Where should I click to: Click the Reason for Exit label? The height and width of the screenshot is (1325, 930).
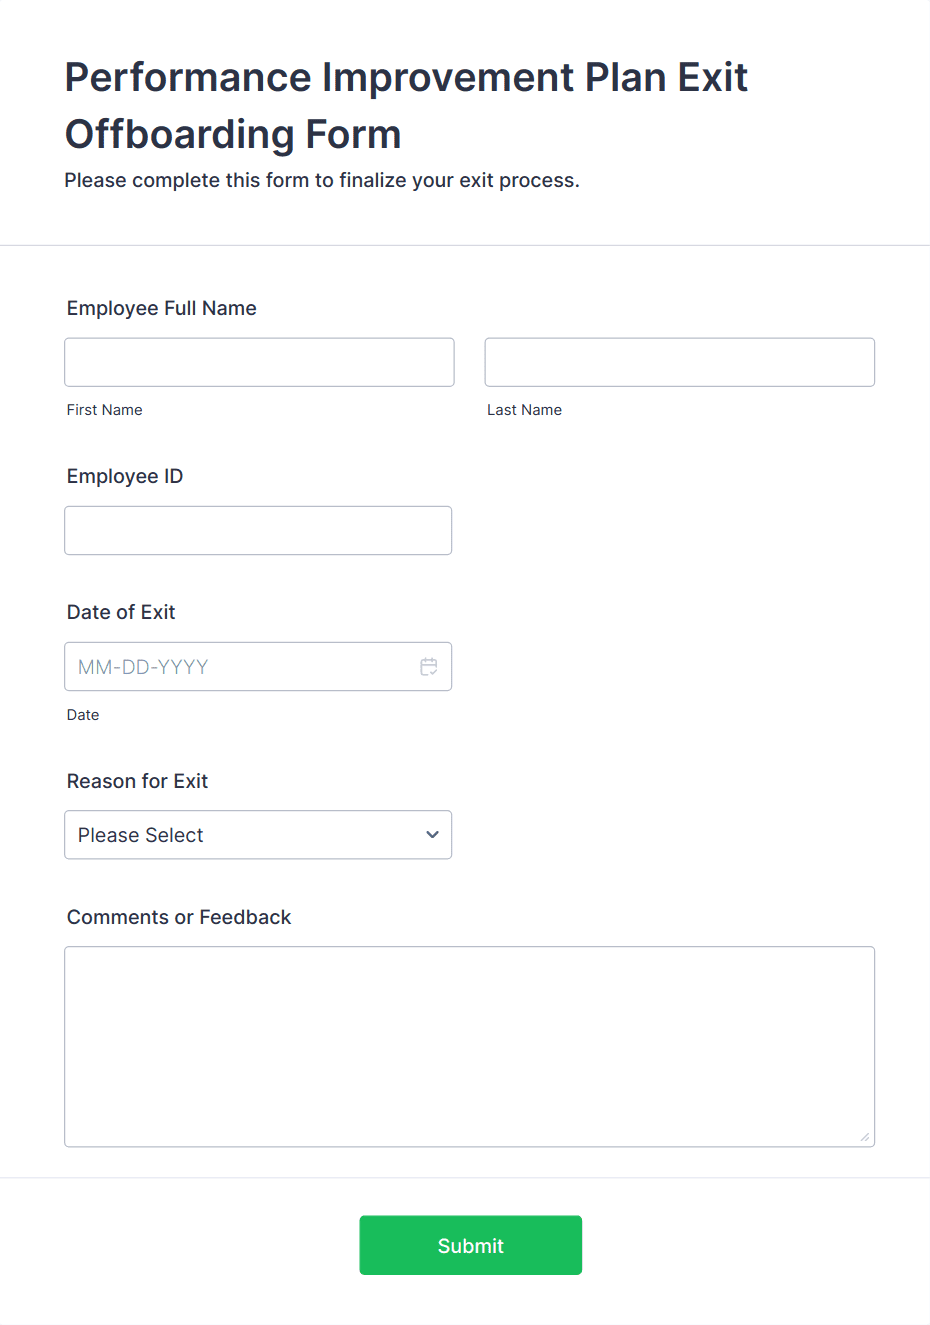pyautogui.click(x=138, y=781)
